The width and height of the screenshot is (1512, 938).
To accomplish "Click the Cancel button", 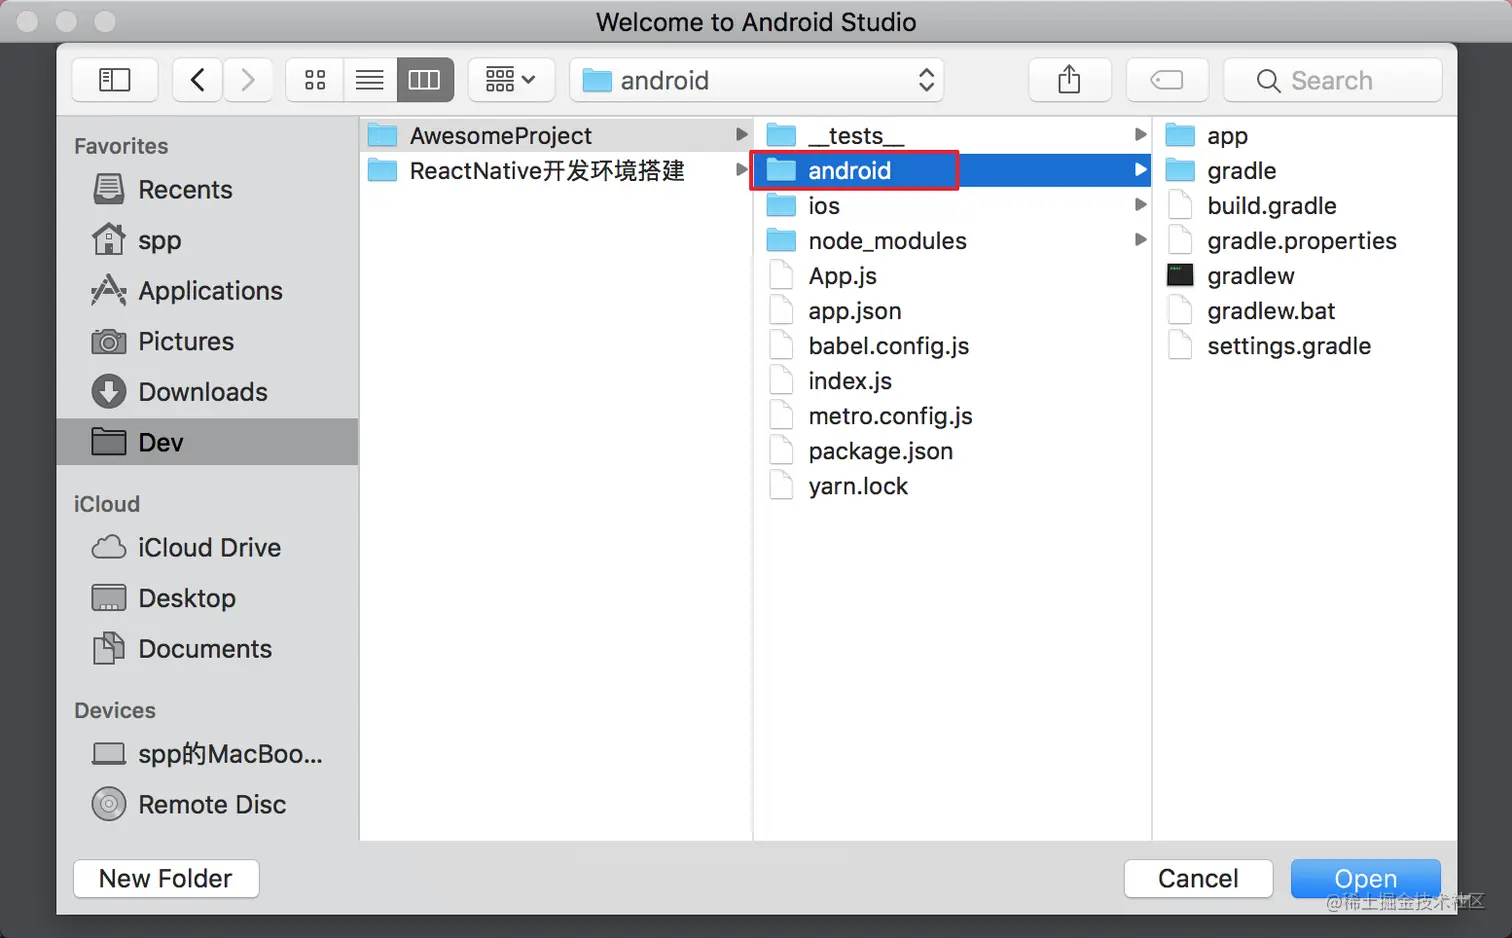I will 1198,878.
